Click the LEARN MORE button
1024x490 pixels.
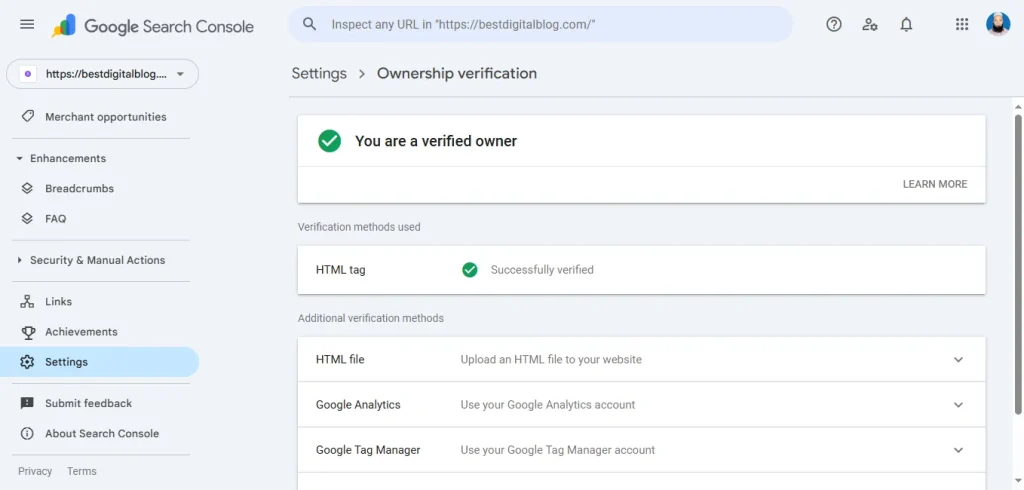click(934, 184)
